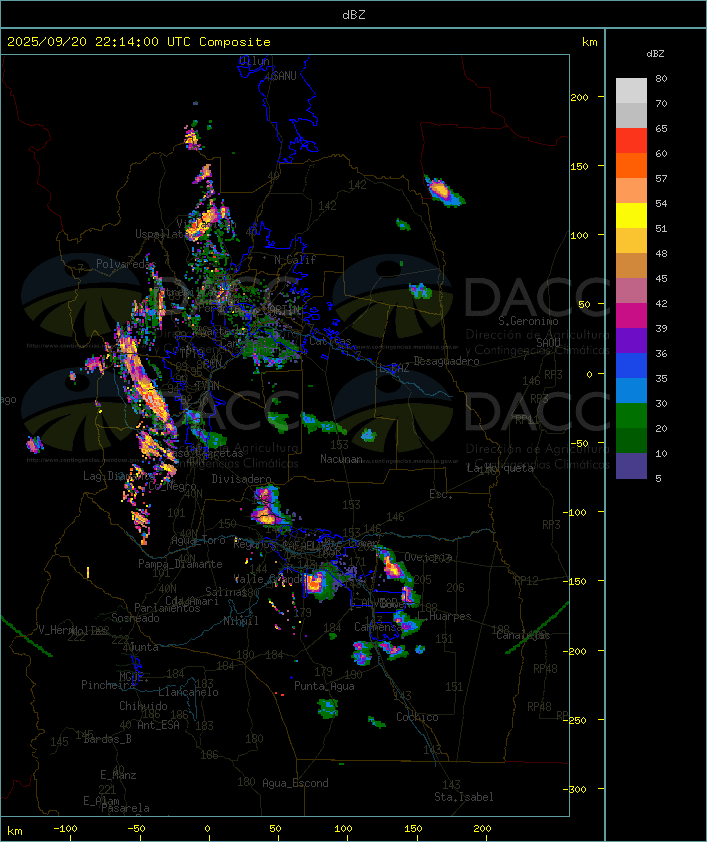Click the Chihuido map label
Image resolution: width=707 pixels, height=842 pixels.
coord(143,706)
